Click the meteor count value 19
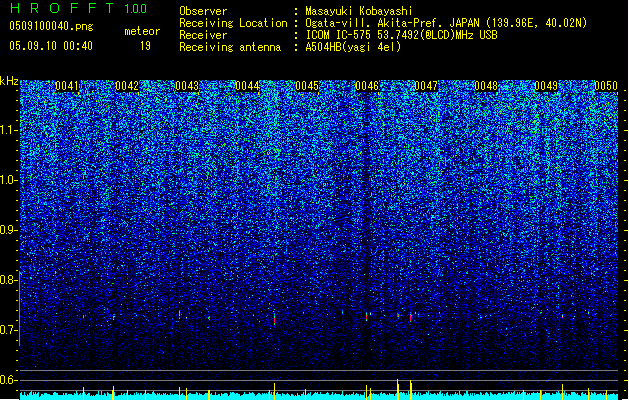Screen dimensions: 629x400 [x=145, y=46]
